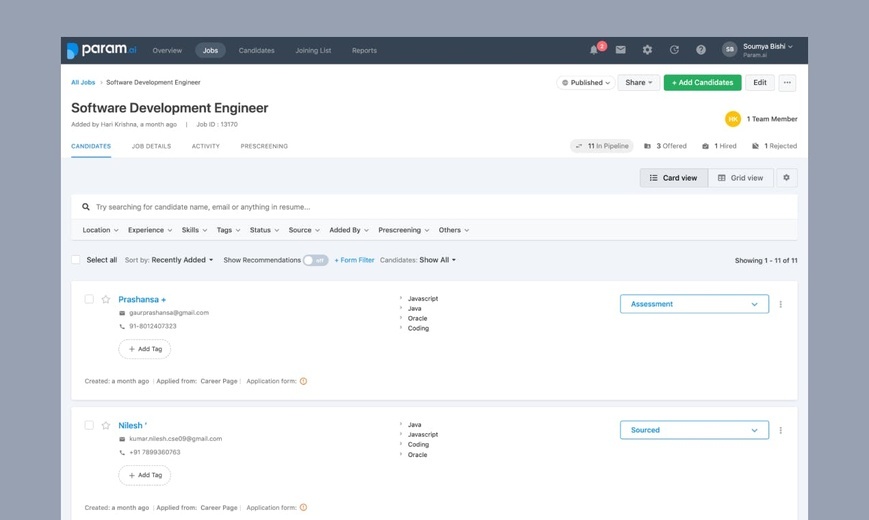Screen dimensions: 869x520
Task: Toggle Show Recommendations switch
Action: [x=315, y=260]
